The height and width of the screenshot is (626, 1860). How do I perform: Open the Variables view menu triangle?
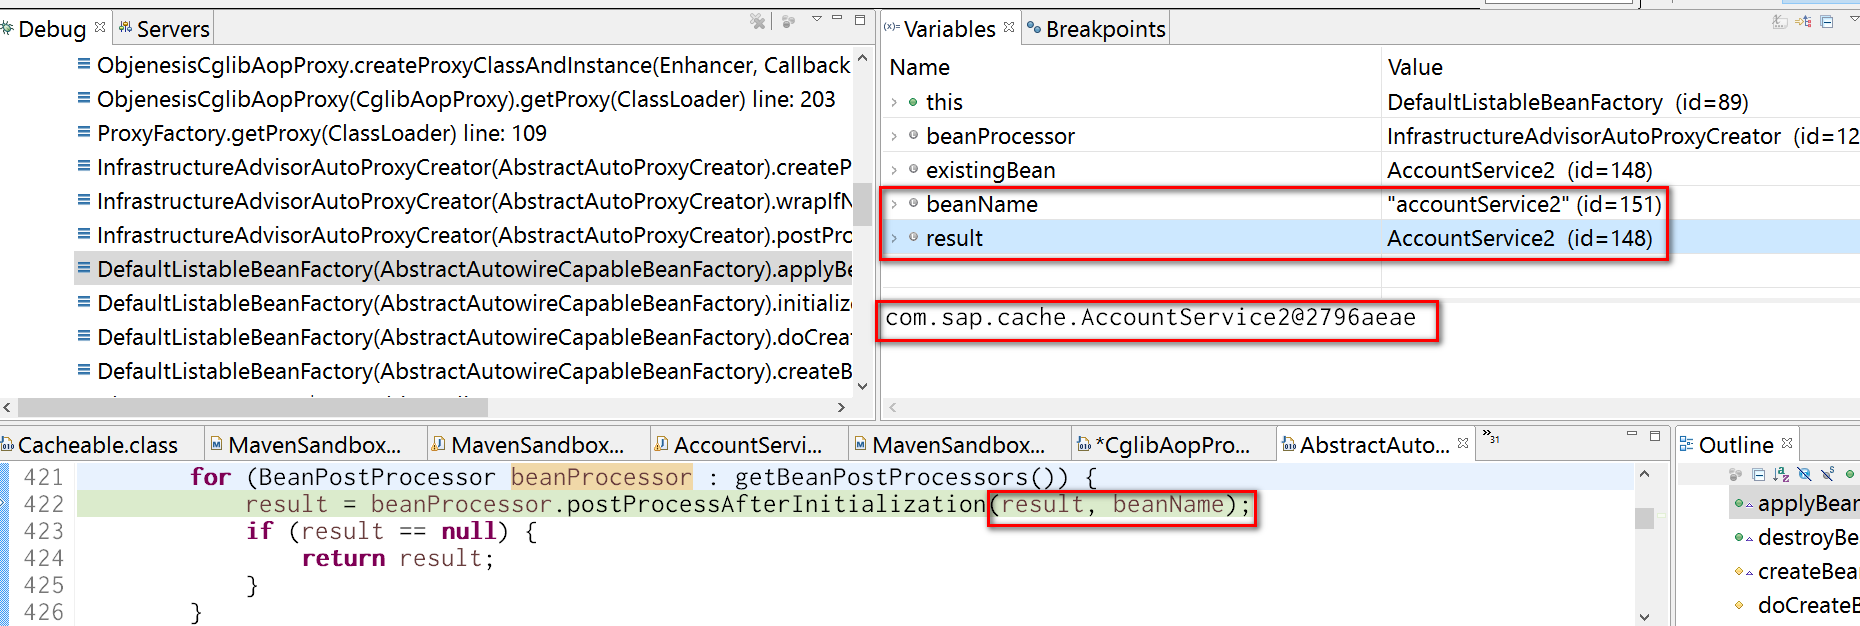(x=1854, y=18)
